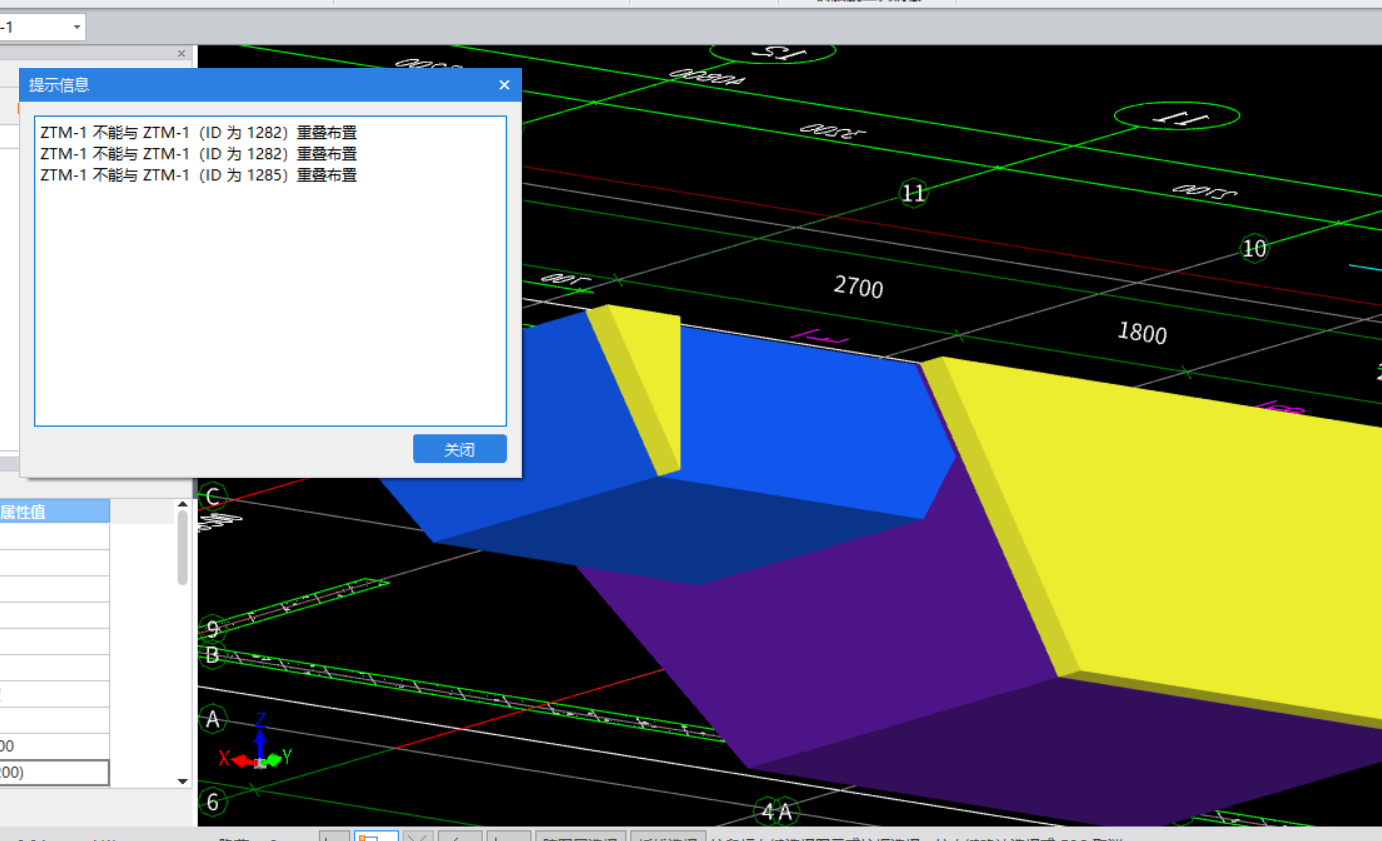Close the left side panel with its X
This screenshot has width=1382, height=841.
181,54
